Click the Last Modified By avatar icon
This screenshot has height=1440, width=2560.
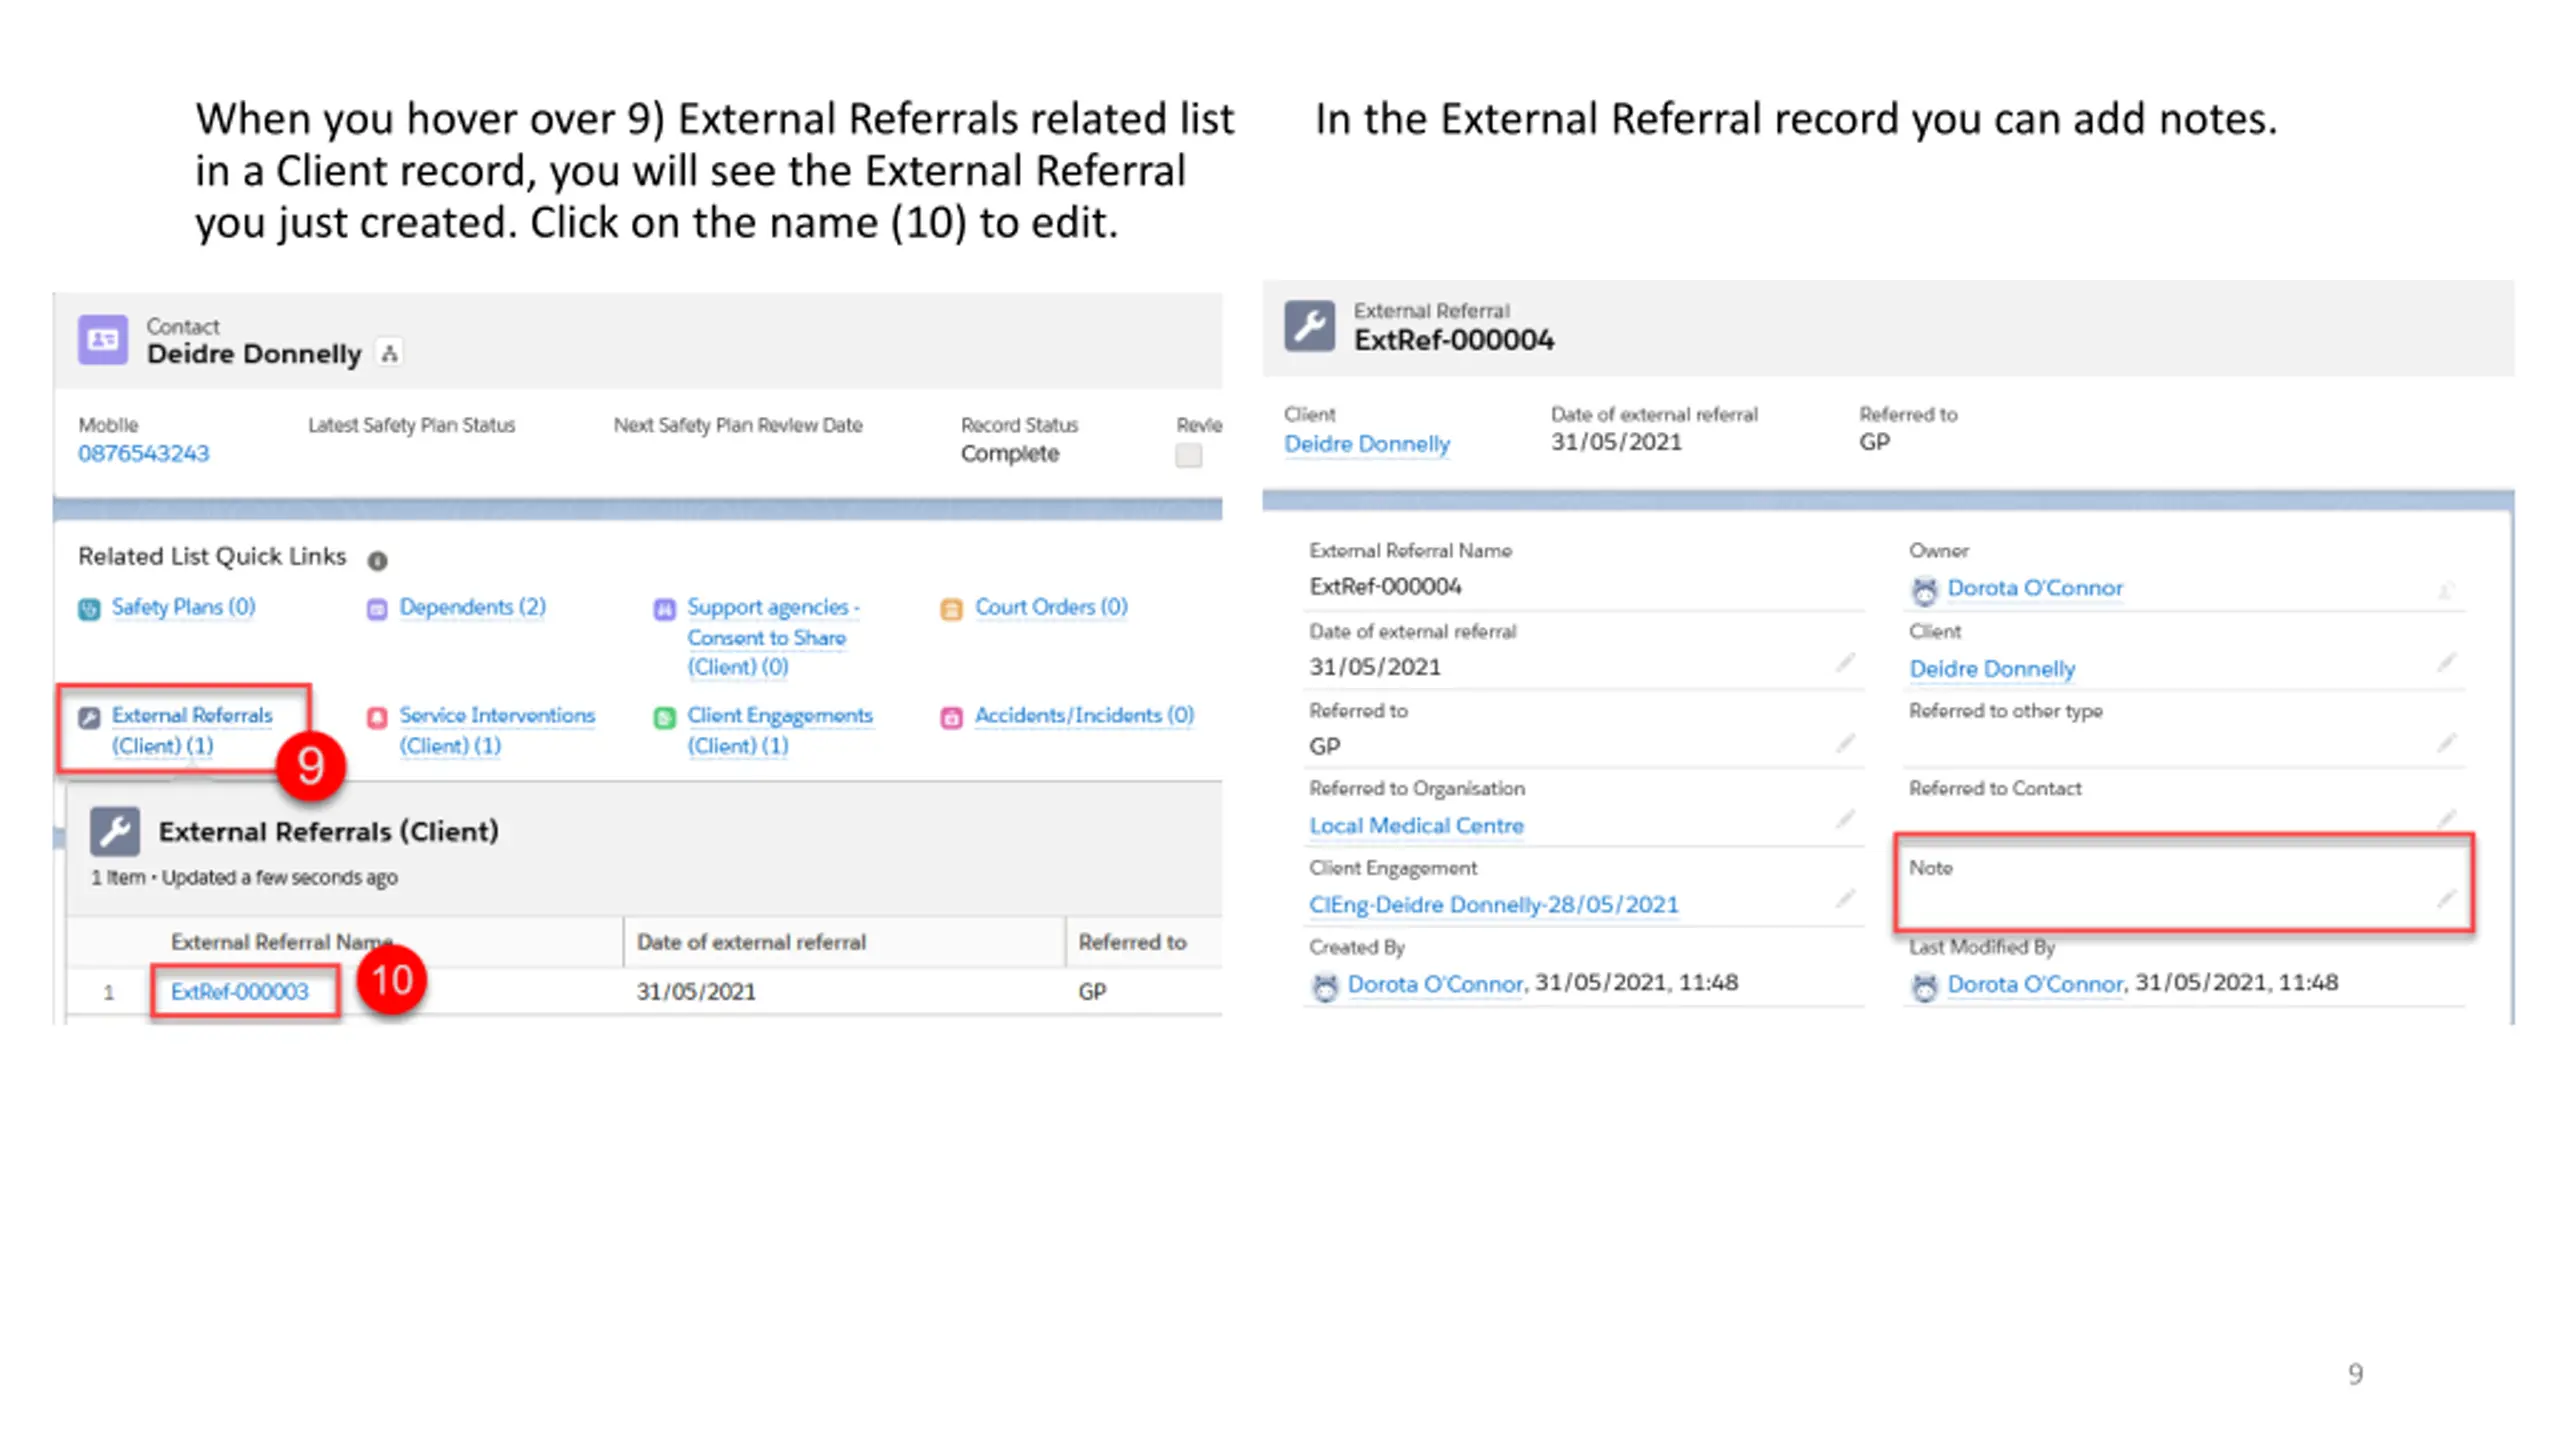point(1924,987)
